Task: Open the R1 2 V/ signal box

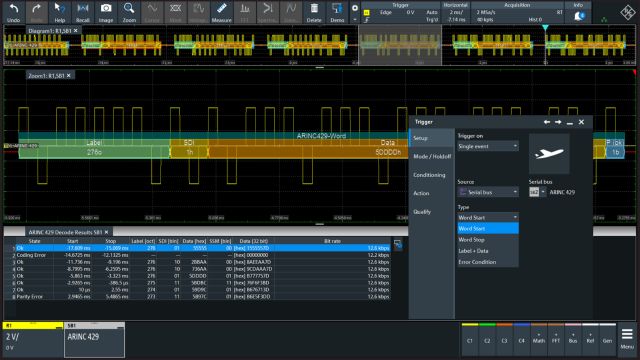Action: [33, 339]
